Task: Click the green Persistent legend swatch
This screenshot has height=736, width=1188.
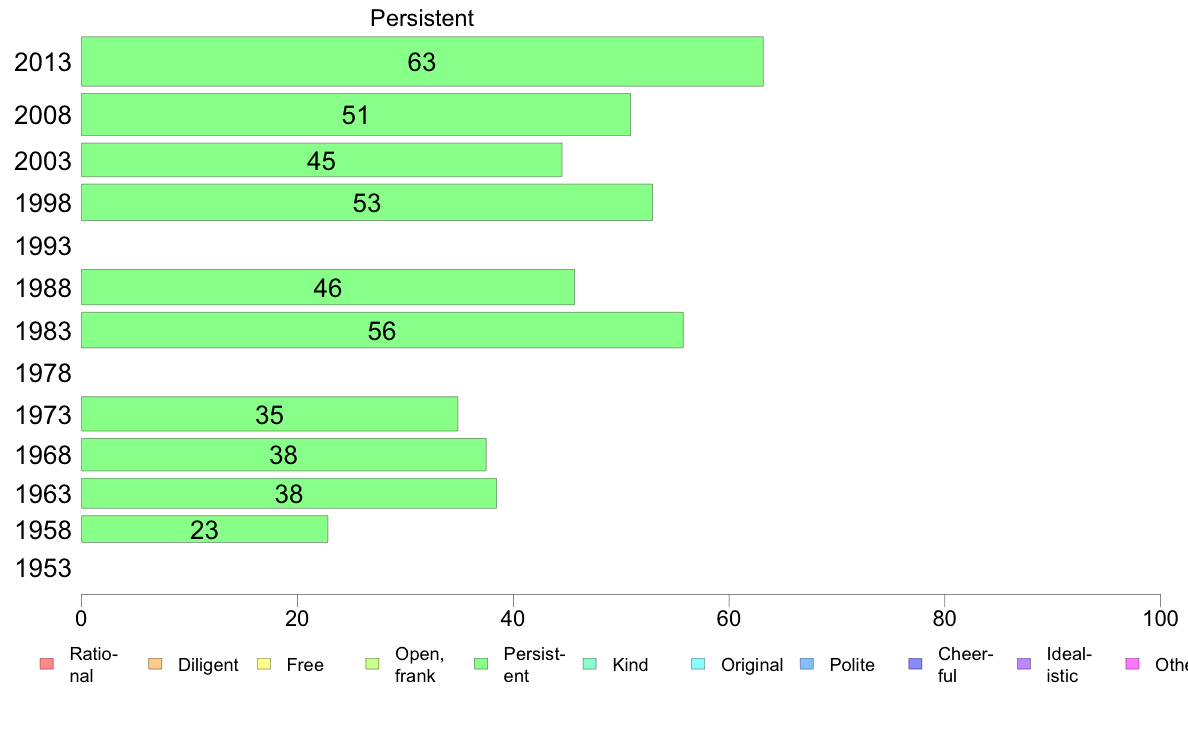Action: [x=480, y=664]
